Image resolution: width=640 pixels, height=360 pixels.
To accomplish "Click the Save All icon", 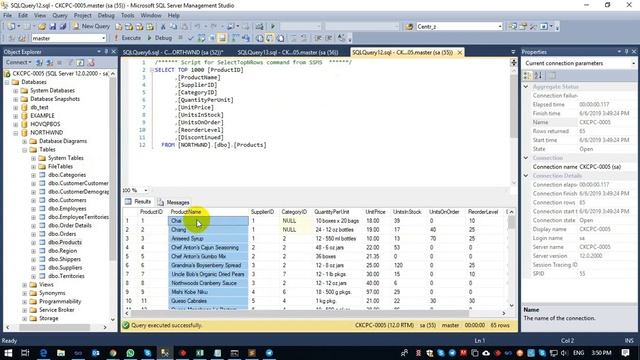I will 63,27.
